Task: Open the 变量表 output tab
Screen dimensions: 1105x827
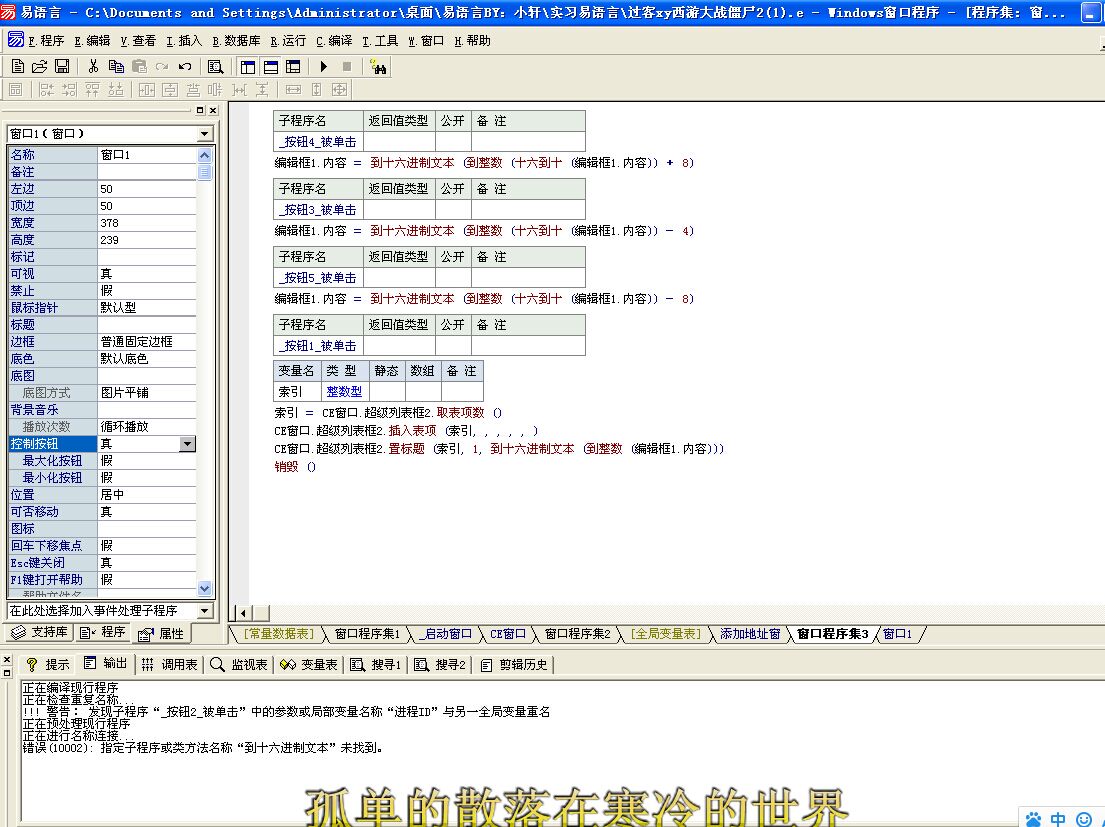Action: 311,664
